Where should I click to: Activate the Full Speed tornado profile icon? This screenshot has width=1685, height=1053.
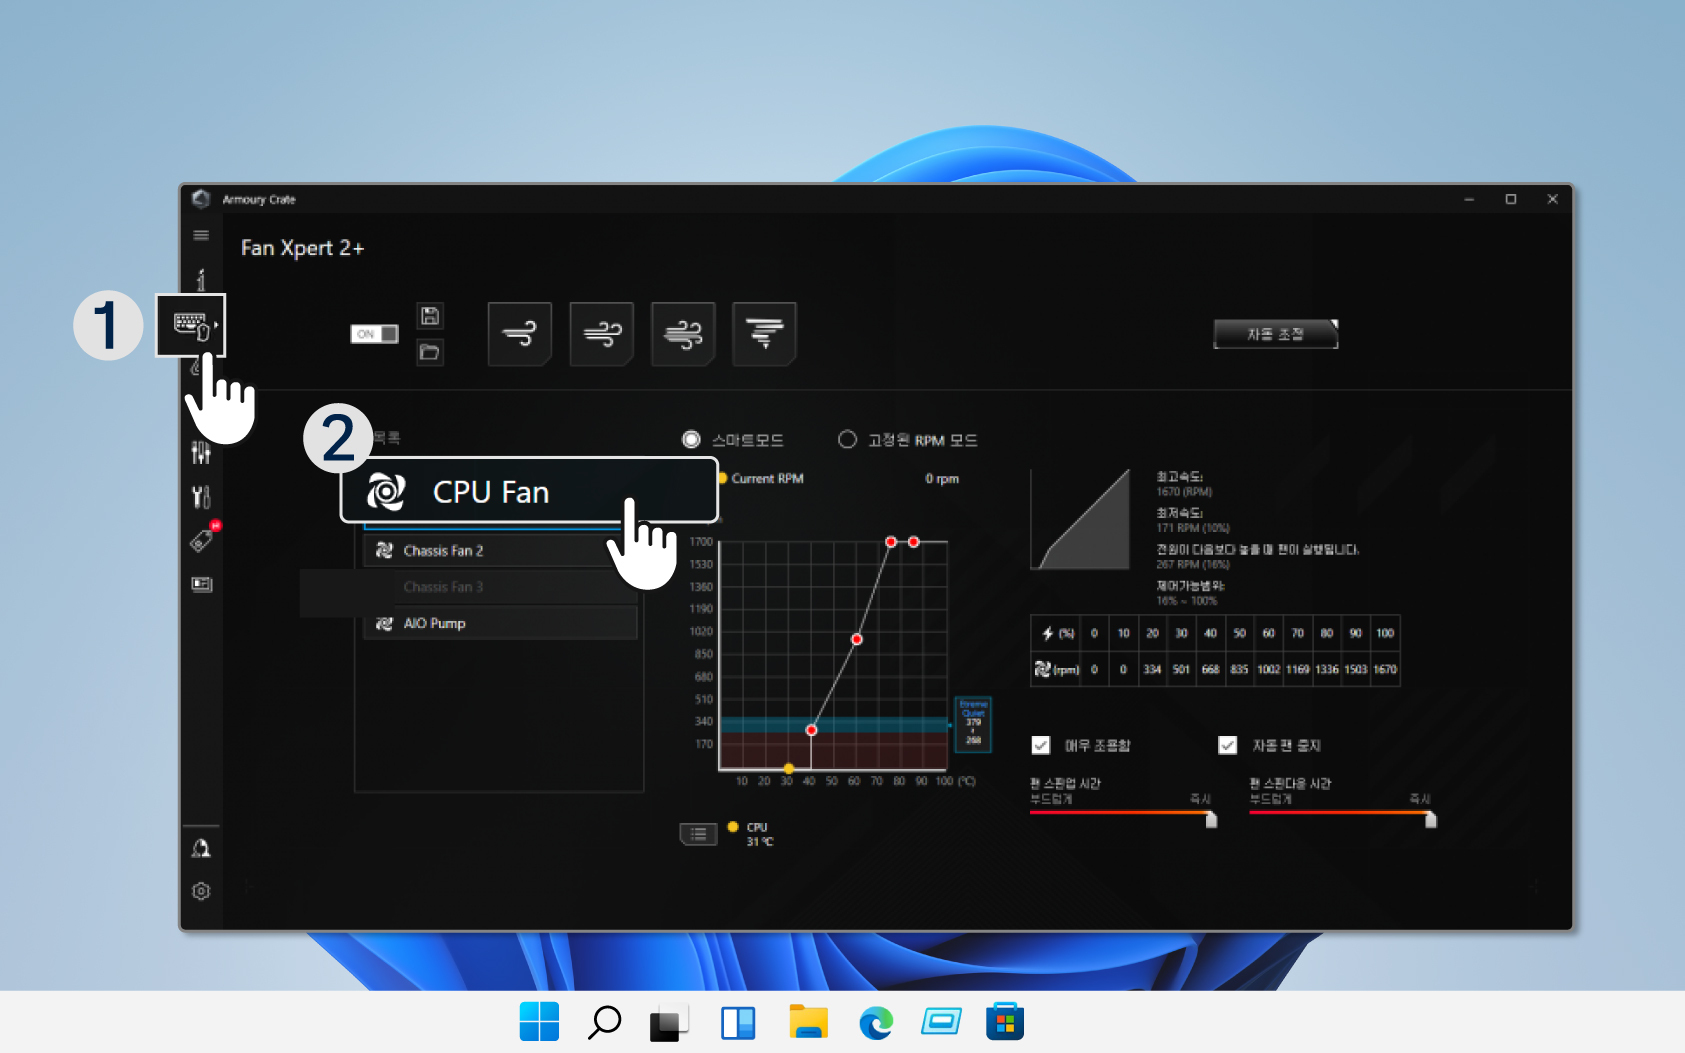point(764,334)
